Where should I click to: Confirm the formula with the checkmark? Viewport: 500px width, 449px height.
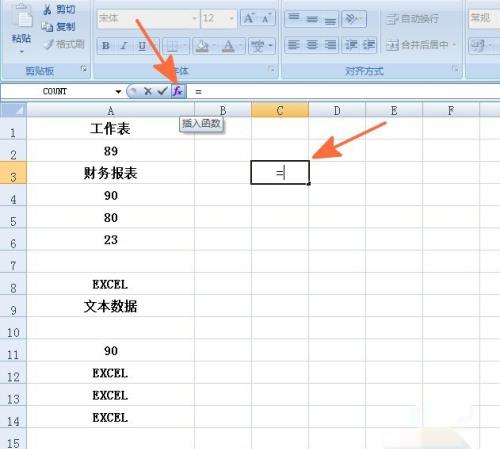(x=163, y=91)
